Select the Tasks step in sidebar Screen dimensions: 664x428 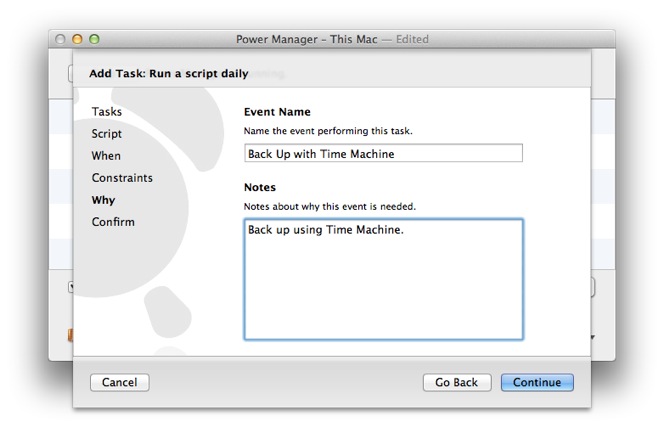pyautogui.click(x=107, y=112)
